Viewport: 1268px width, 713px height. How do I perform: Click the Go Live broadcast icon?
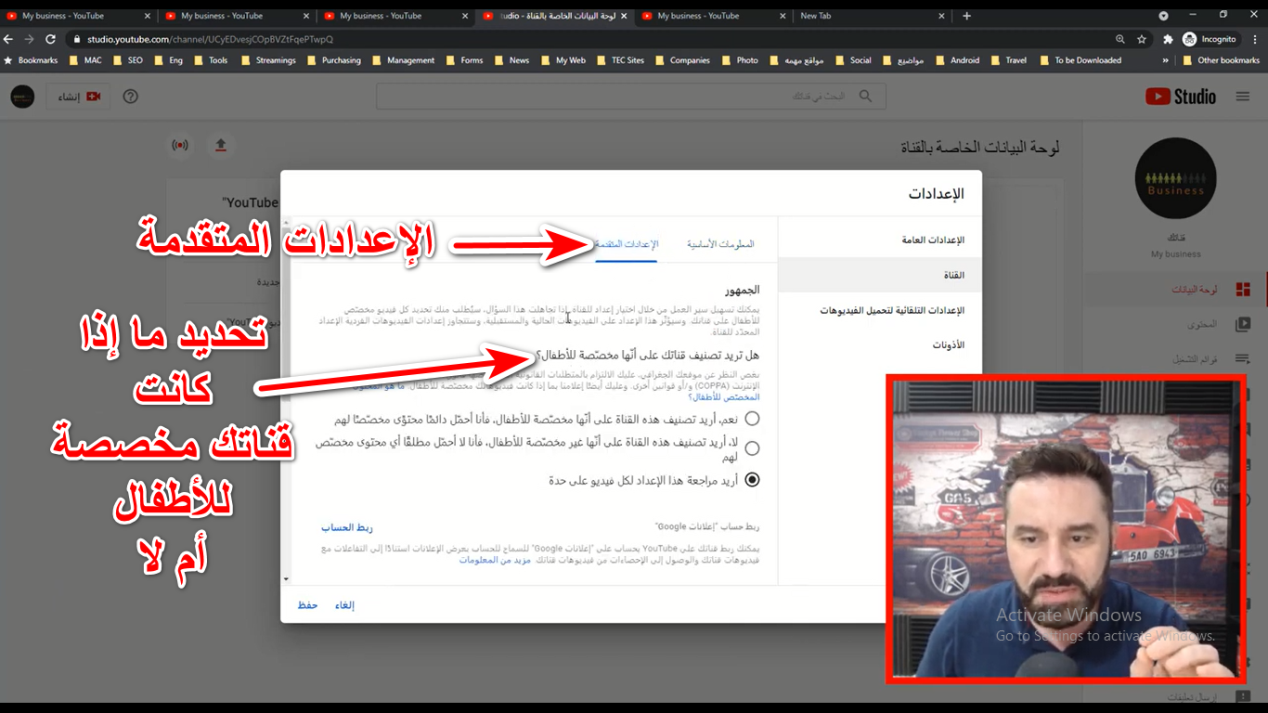180,146
